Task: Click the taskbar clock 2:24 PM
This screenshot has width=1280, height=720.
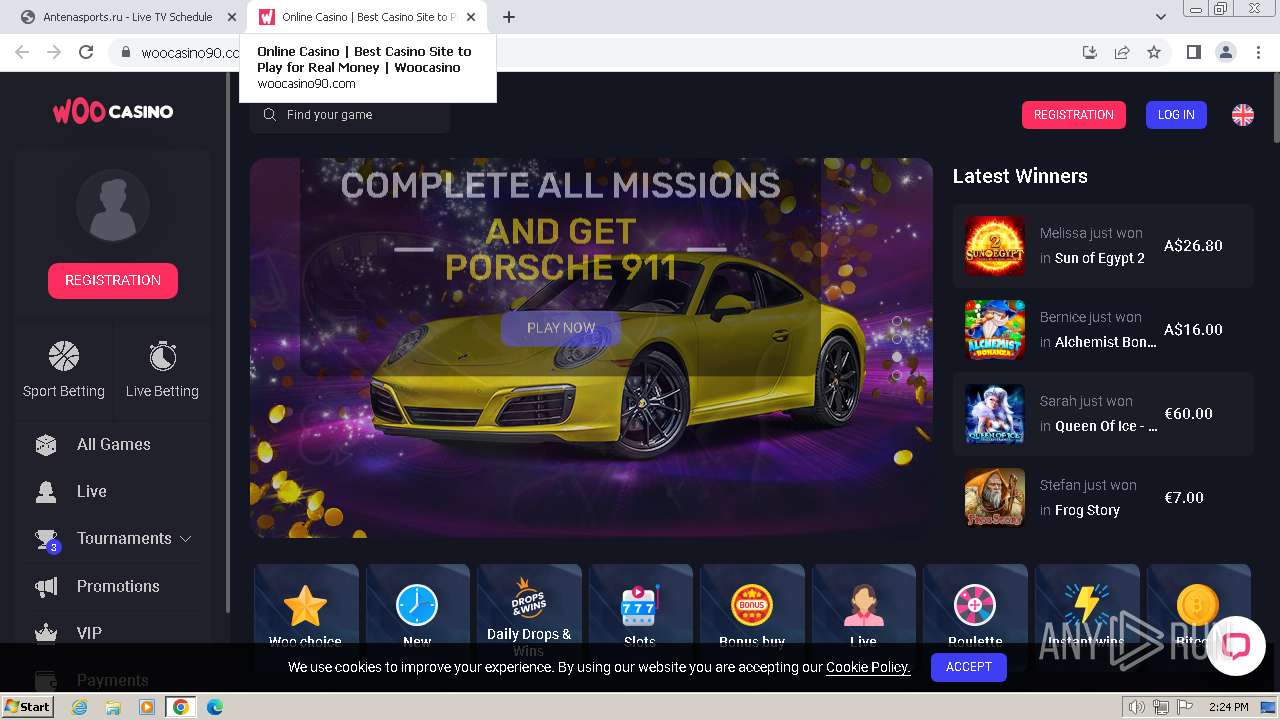Action: (1228, 707)
